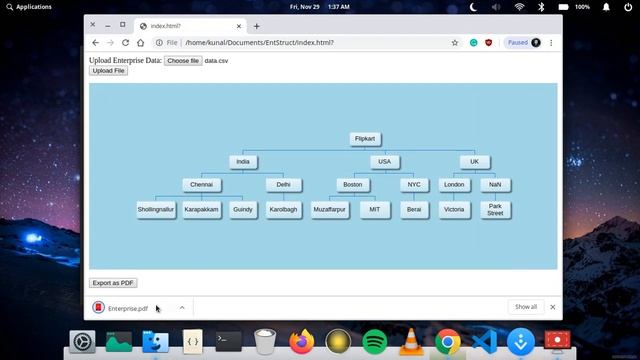The width and height of the screenshot is (640, 360).
Task: Select the Karapakkam node
Action: 201,209
